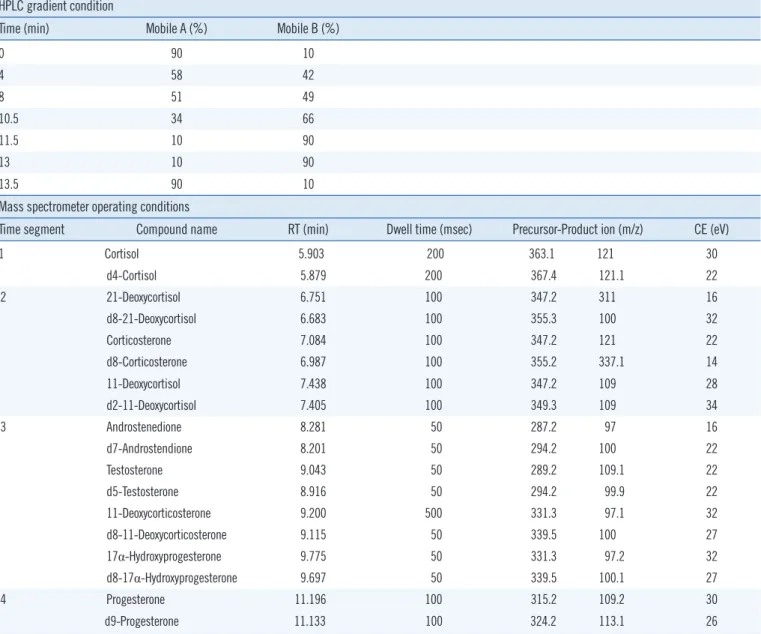Select the 'd2-11-Deoxycortisol' compound name
This screenshot has height=634, width=761.
[x=151, y=405]
